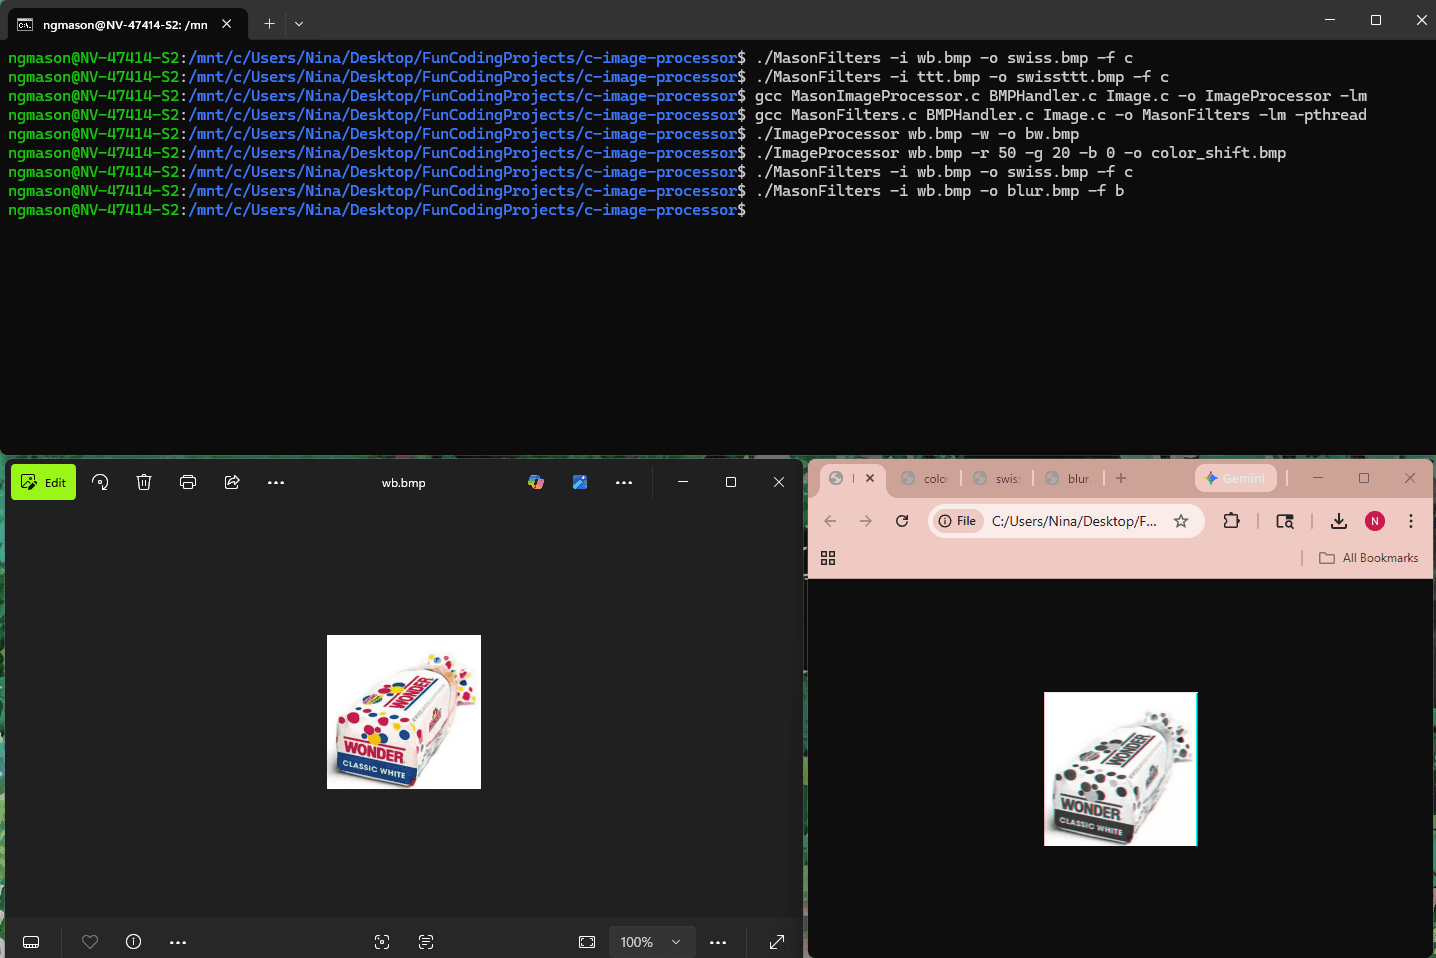Show file info panel in Photos

(x=134, y=942)
